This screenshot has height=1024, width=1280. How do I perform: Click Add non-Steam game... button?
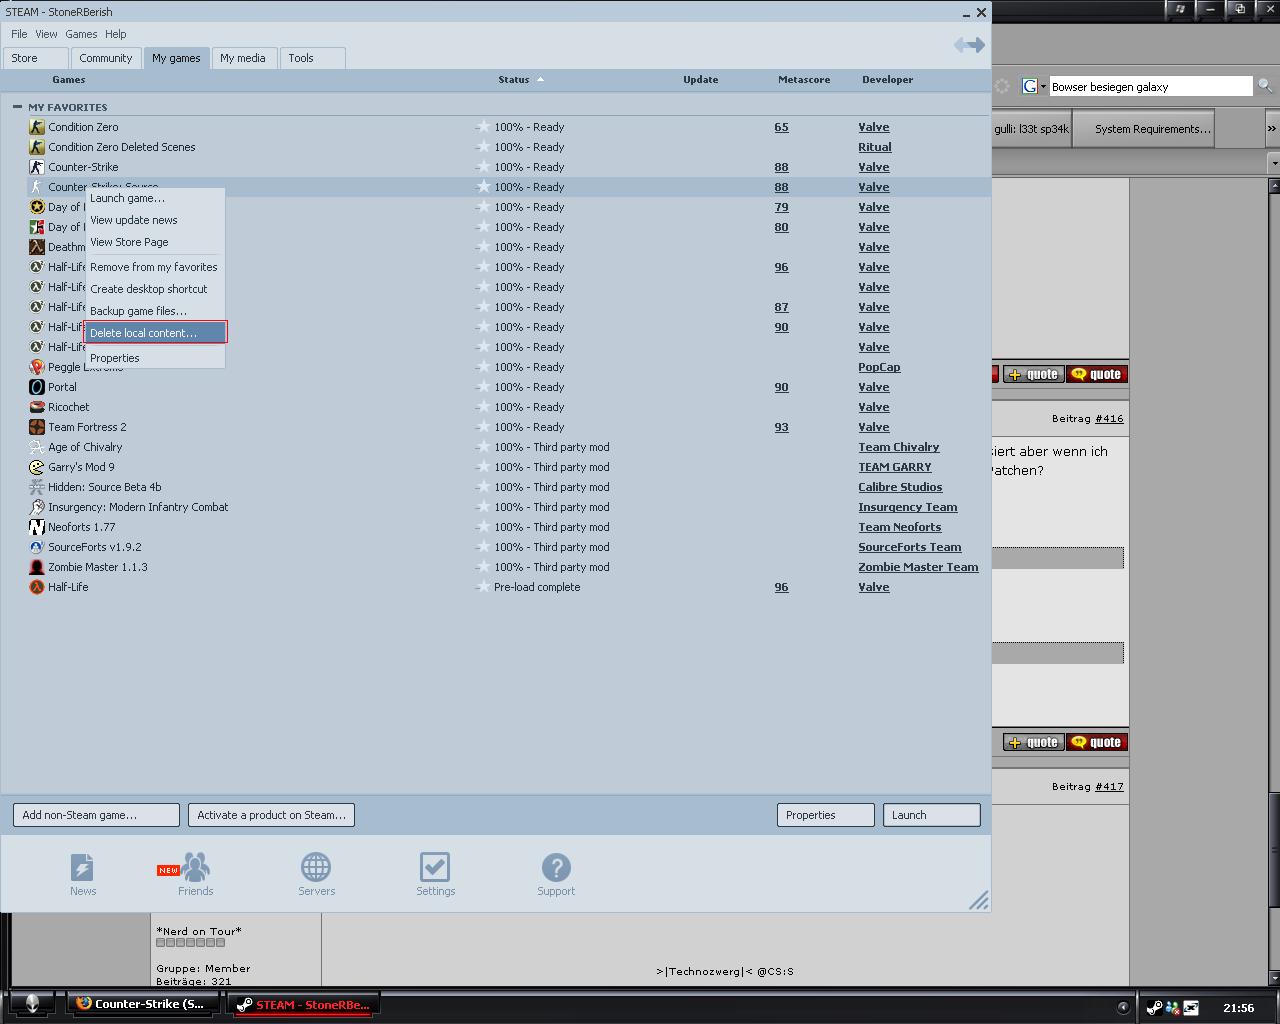pos(96,815)
